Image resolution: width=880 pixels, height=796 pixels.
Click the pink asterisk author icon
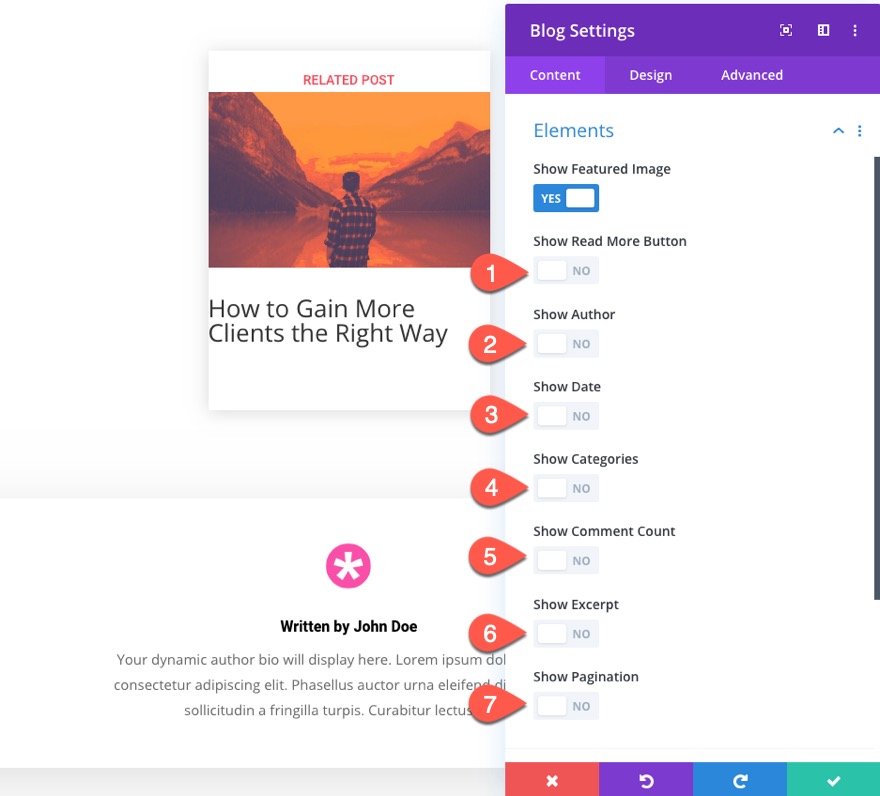click(348, 566)
